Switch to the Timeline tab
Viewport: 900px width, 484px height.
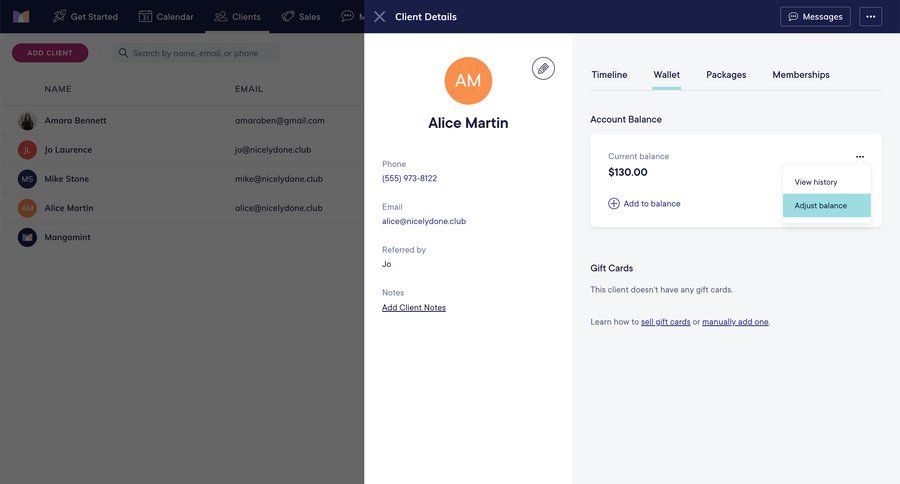[609, 75]
